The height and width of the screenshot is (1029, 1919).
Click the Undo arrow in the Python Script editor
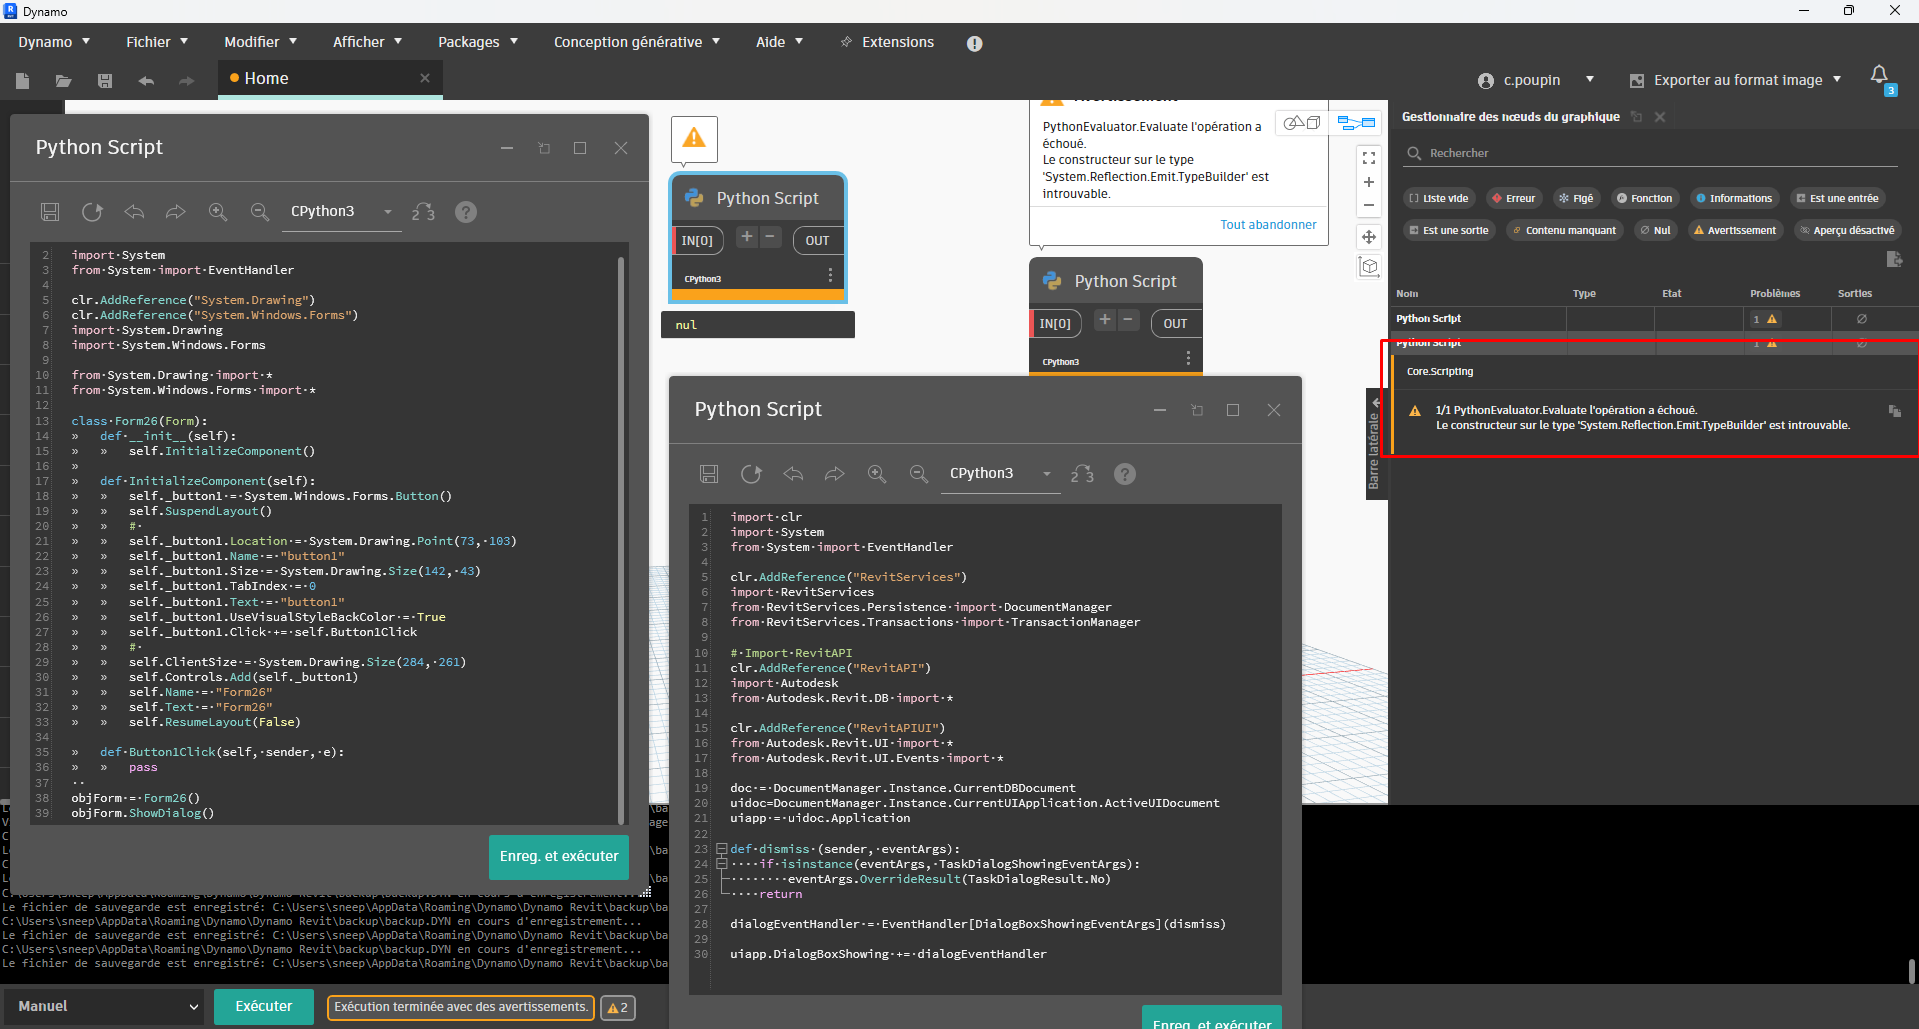134,211
